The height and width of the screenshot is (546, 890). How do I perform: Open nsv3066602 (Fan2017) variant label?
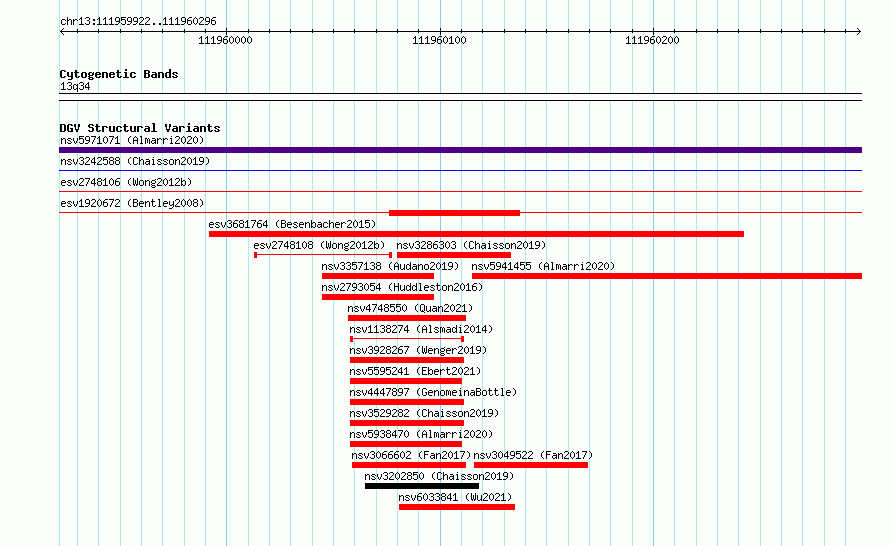411,455
